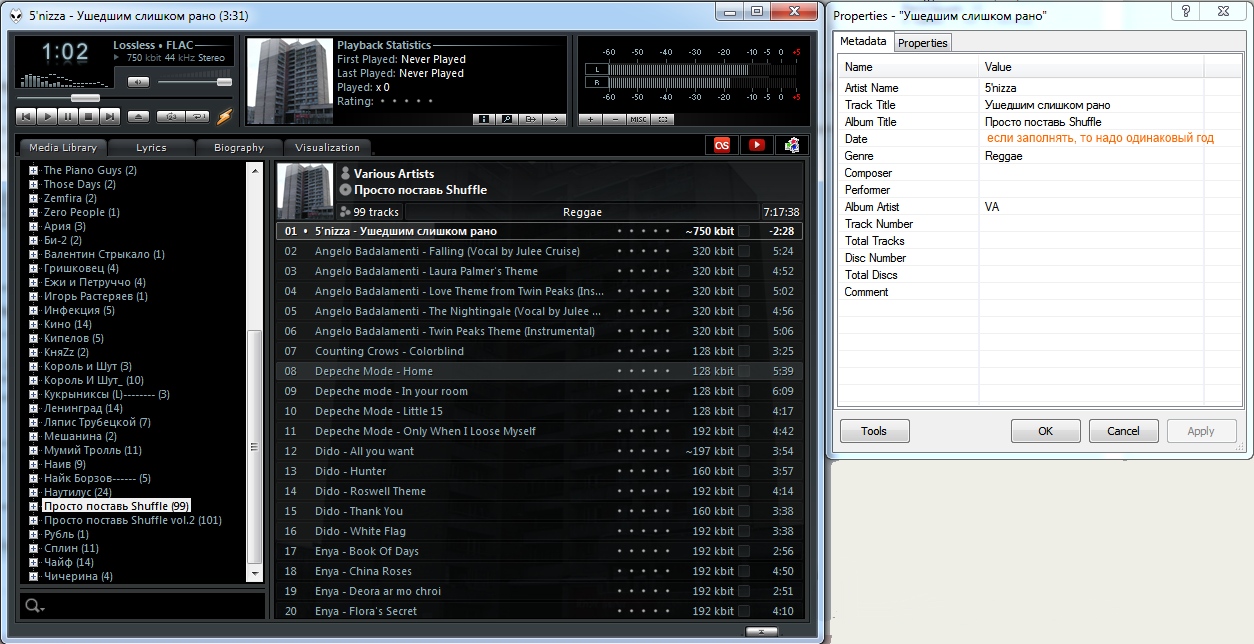Open the Biography tab
The width and height of the screenshot is (1254, 644).
point(239,147)
